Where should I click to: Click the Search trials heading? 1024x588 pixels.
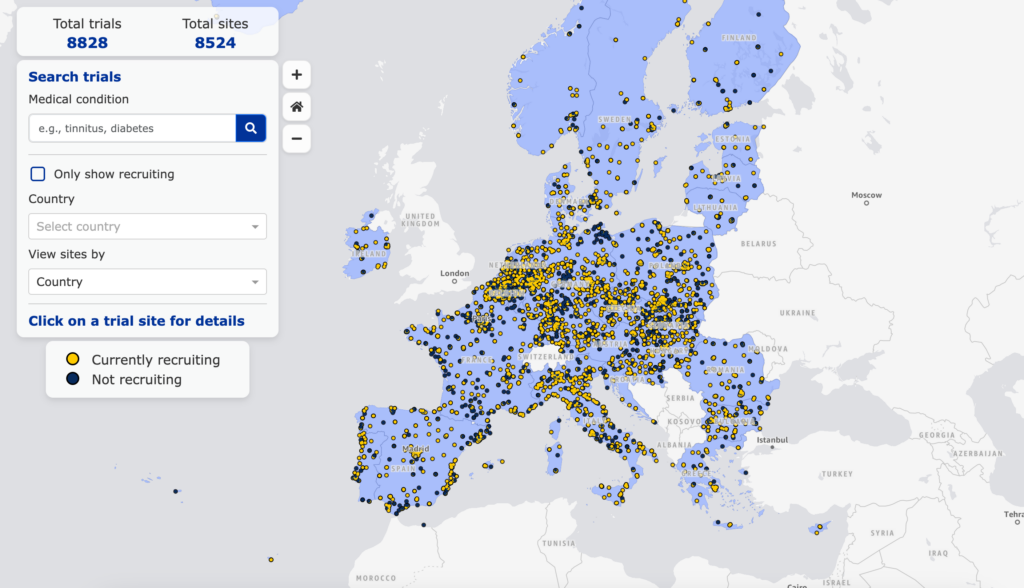(75, 77)
